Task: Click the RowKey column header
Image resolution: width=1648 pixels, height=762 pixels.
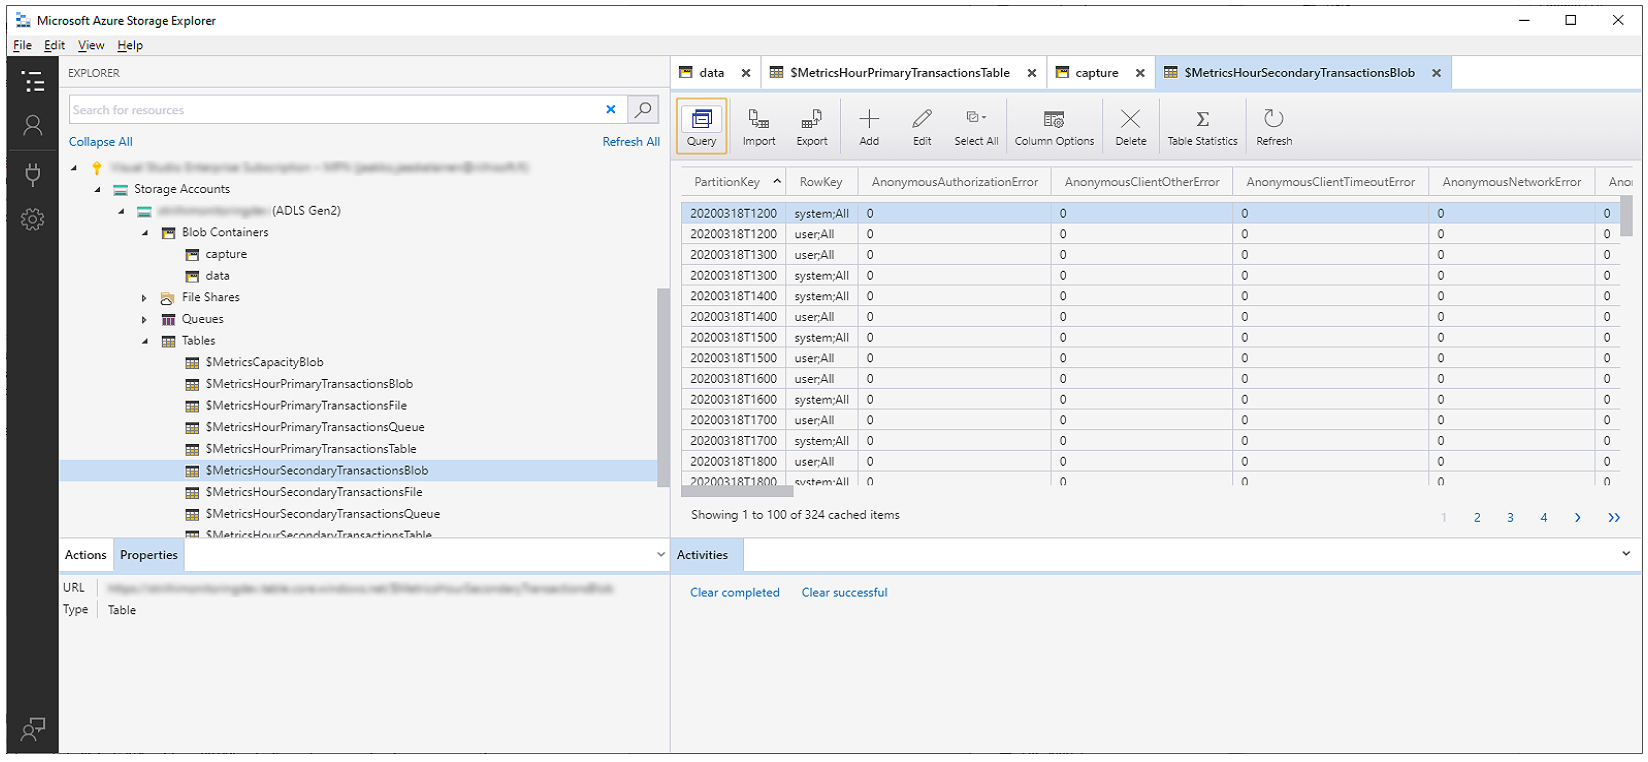Action: (x=821, y=182)
